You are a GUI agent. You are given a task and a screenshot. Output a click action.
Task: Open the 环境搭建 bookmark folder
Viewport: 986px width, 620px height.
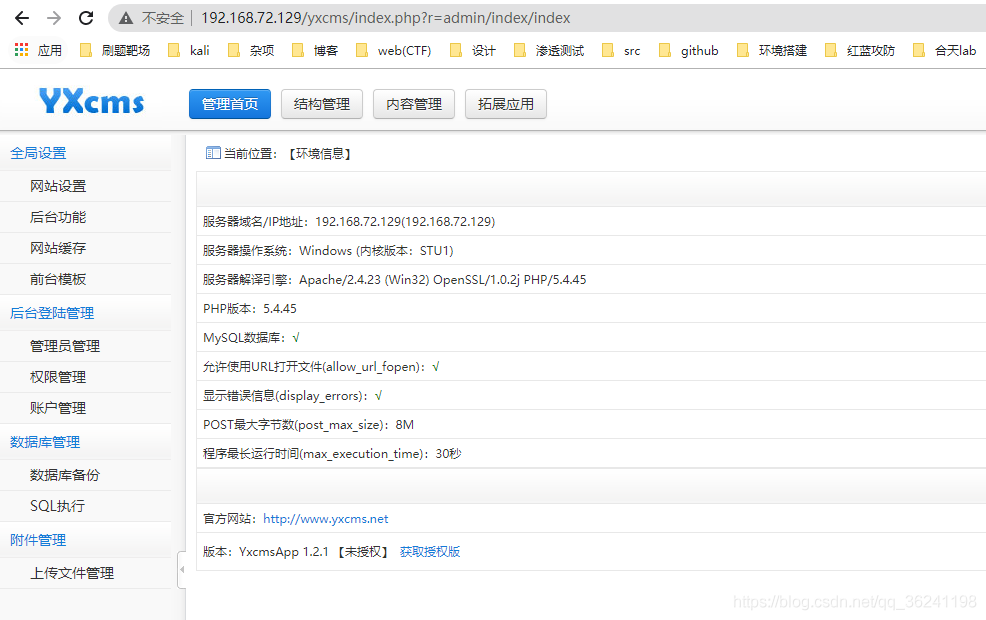(772, 50)
